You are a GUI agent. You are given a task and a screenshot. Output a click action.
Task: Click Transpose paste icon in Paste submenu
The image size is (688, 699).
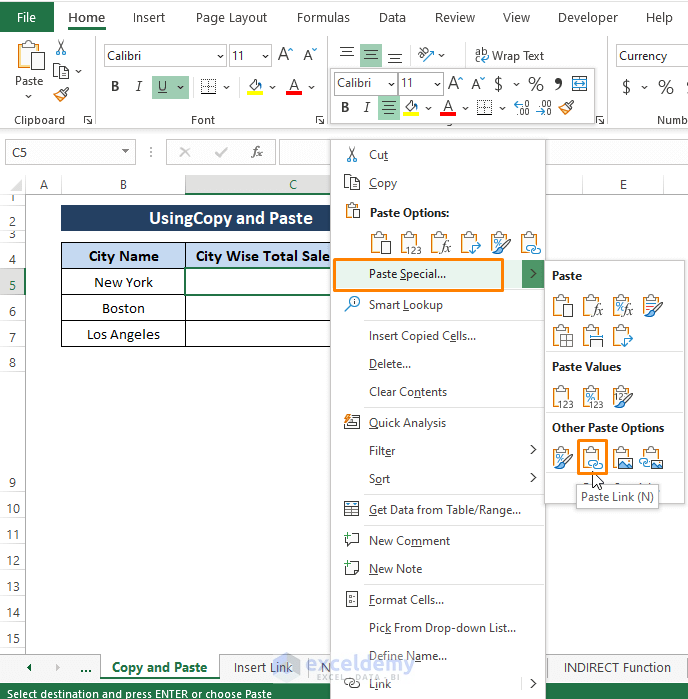(623, 336)
